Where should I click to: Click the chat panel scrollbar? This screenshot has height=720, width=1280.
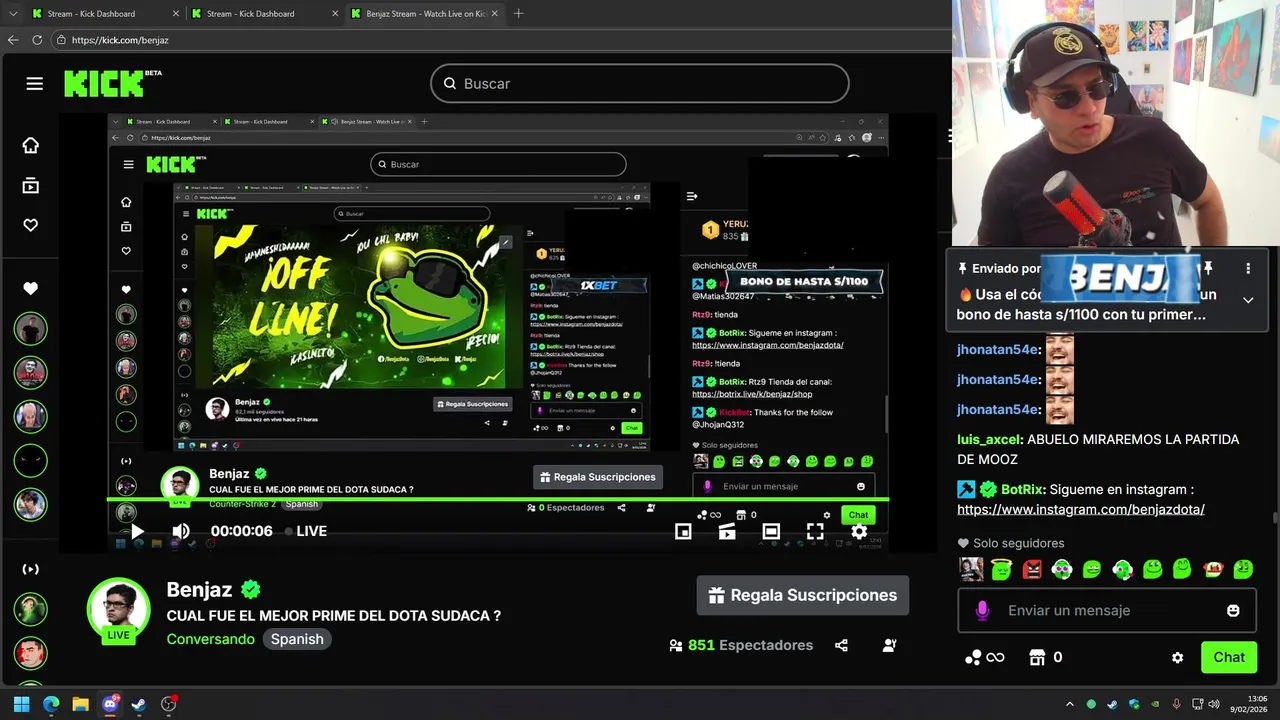click(1275, 518)
